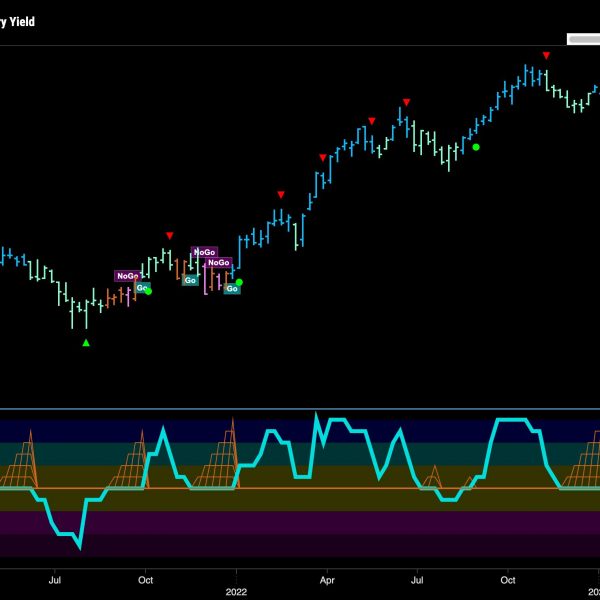Click the middle Go label, in November 2021
The width and height of the screenshot is (600, 600).
tap(190, 280)
